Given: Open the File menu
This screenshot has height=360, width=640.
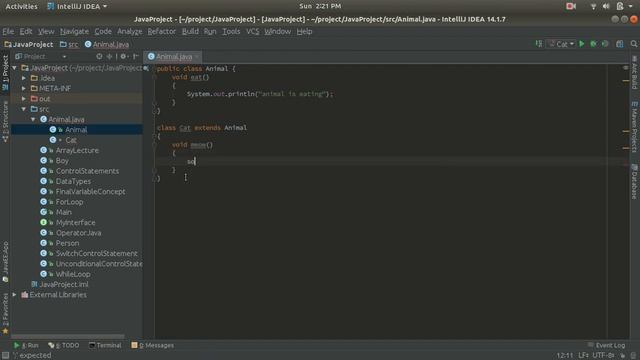Looking at the screenshot, I should click(x=8, y=31).
